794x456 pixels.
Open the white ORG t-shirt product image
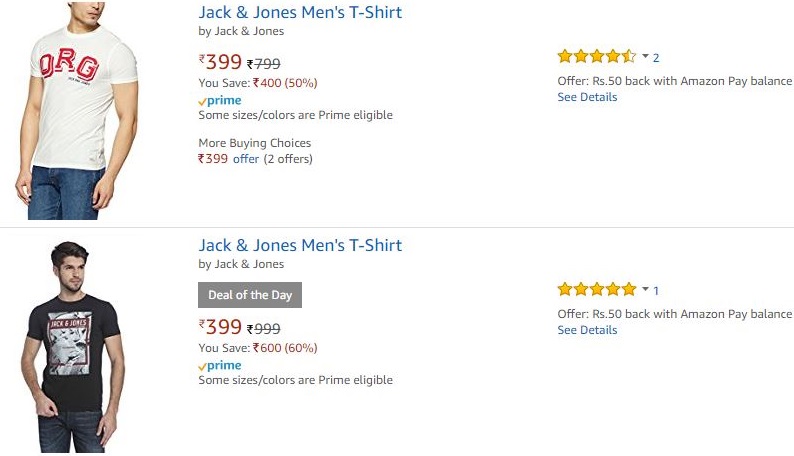click(x=77, y=110)
